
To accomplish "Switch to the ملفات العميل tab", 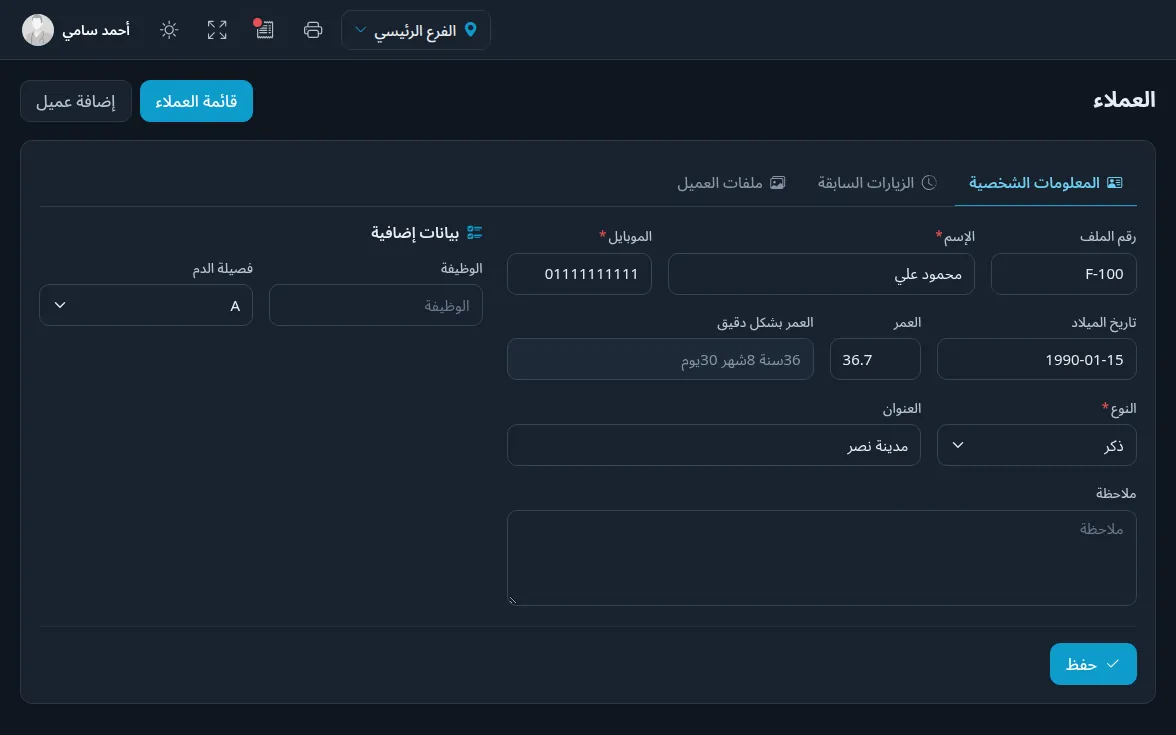I will point(731,183).
